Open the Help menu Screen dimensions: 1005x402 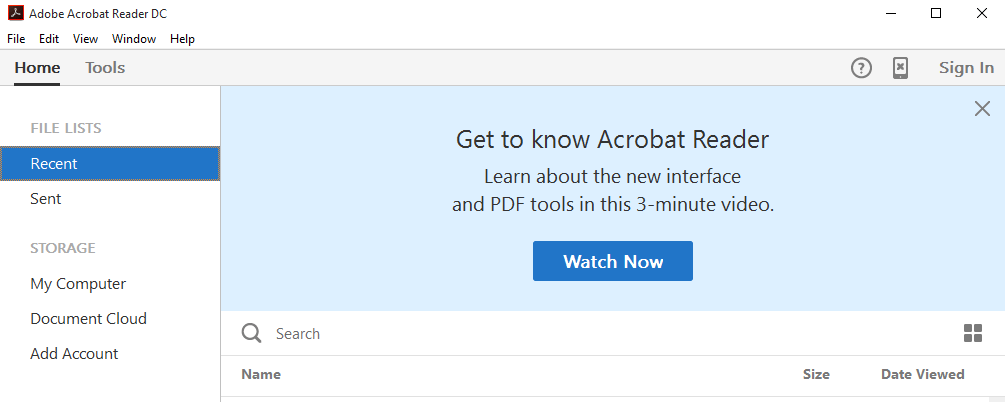pos(182,39)
